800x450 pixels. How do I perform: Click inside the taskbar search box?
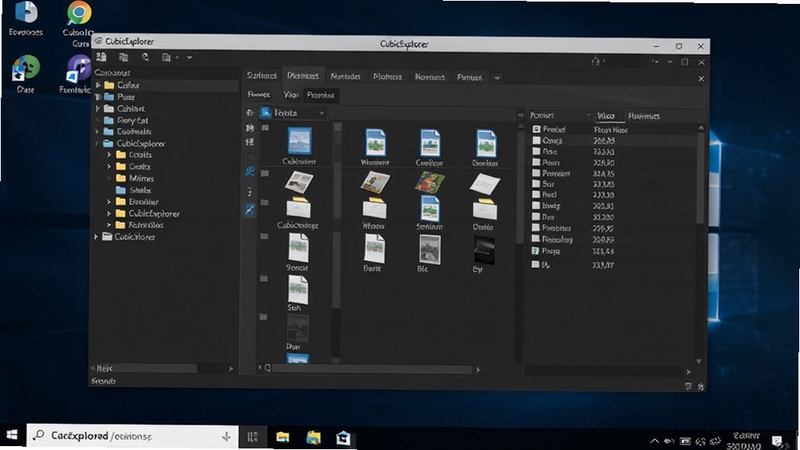pos(132,436)
